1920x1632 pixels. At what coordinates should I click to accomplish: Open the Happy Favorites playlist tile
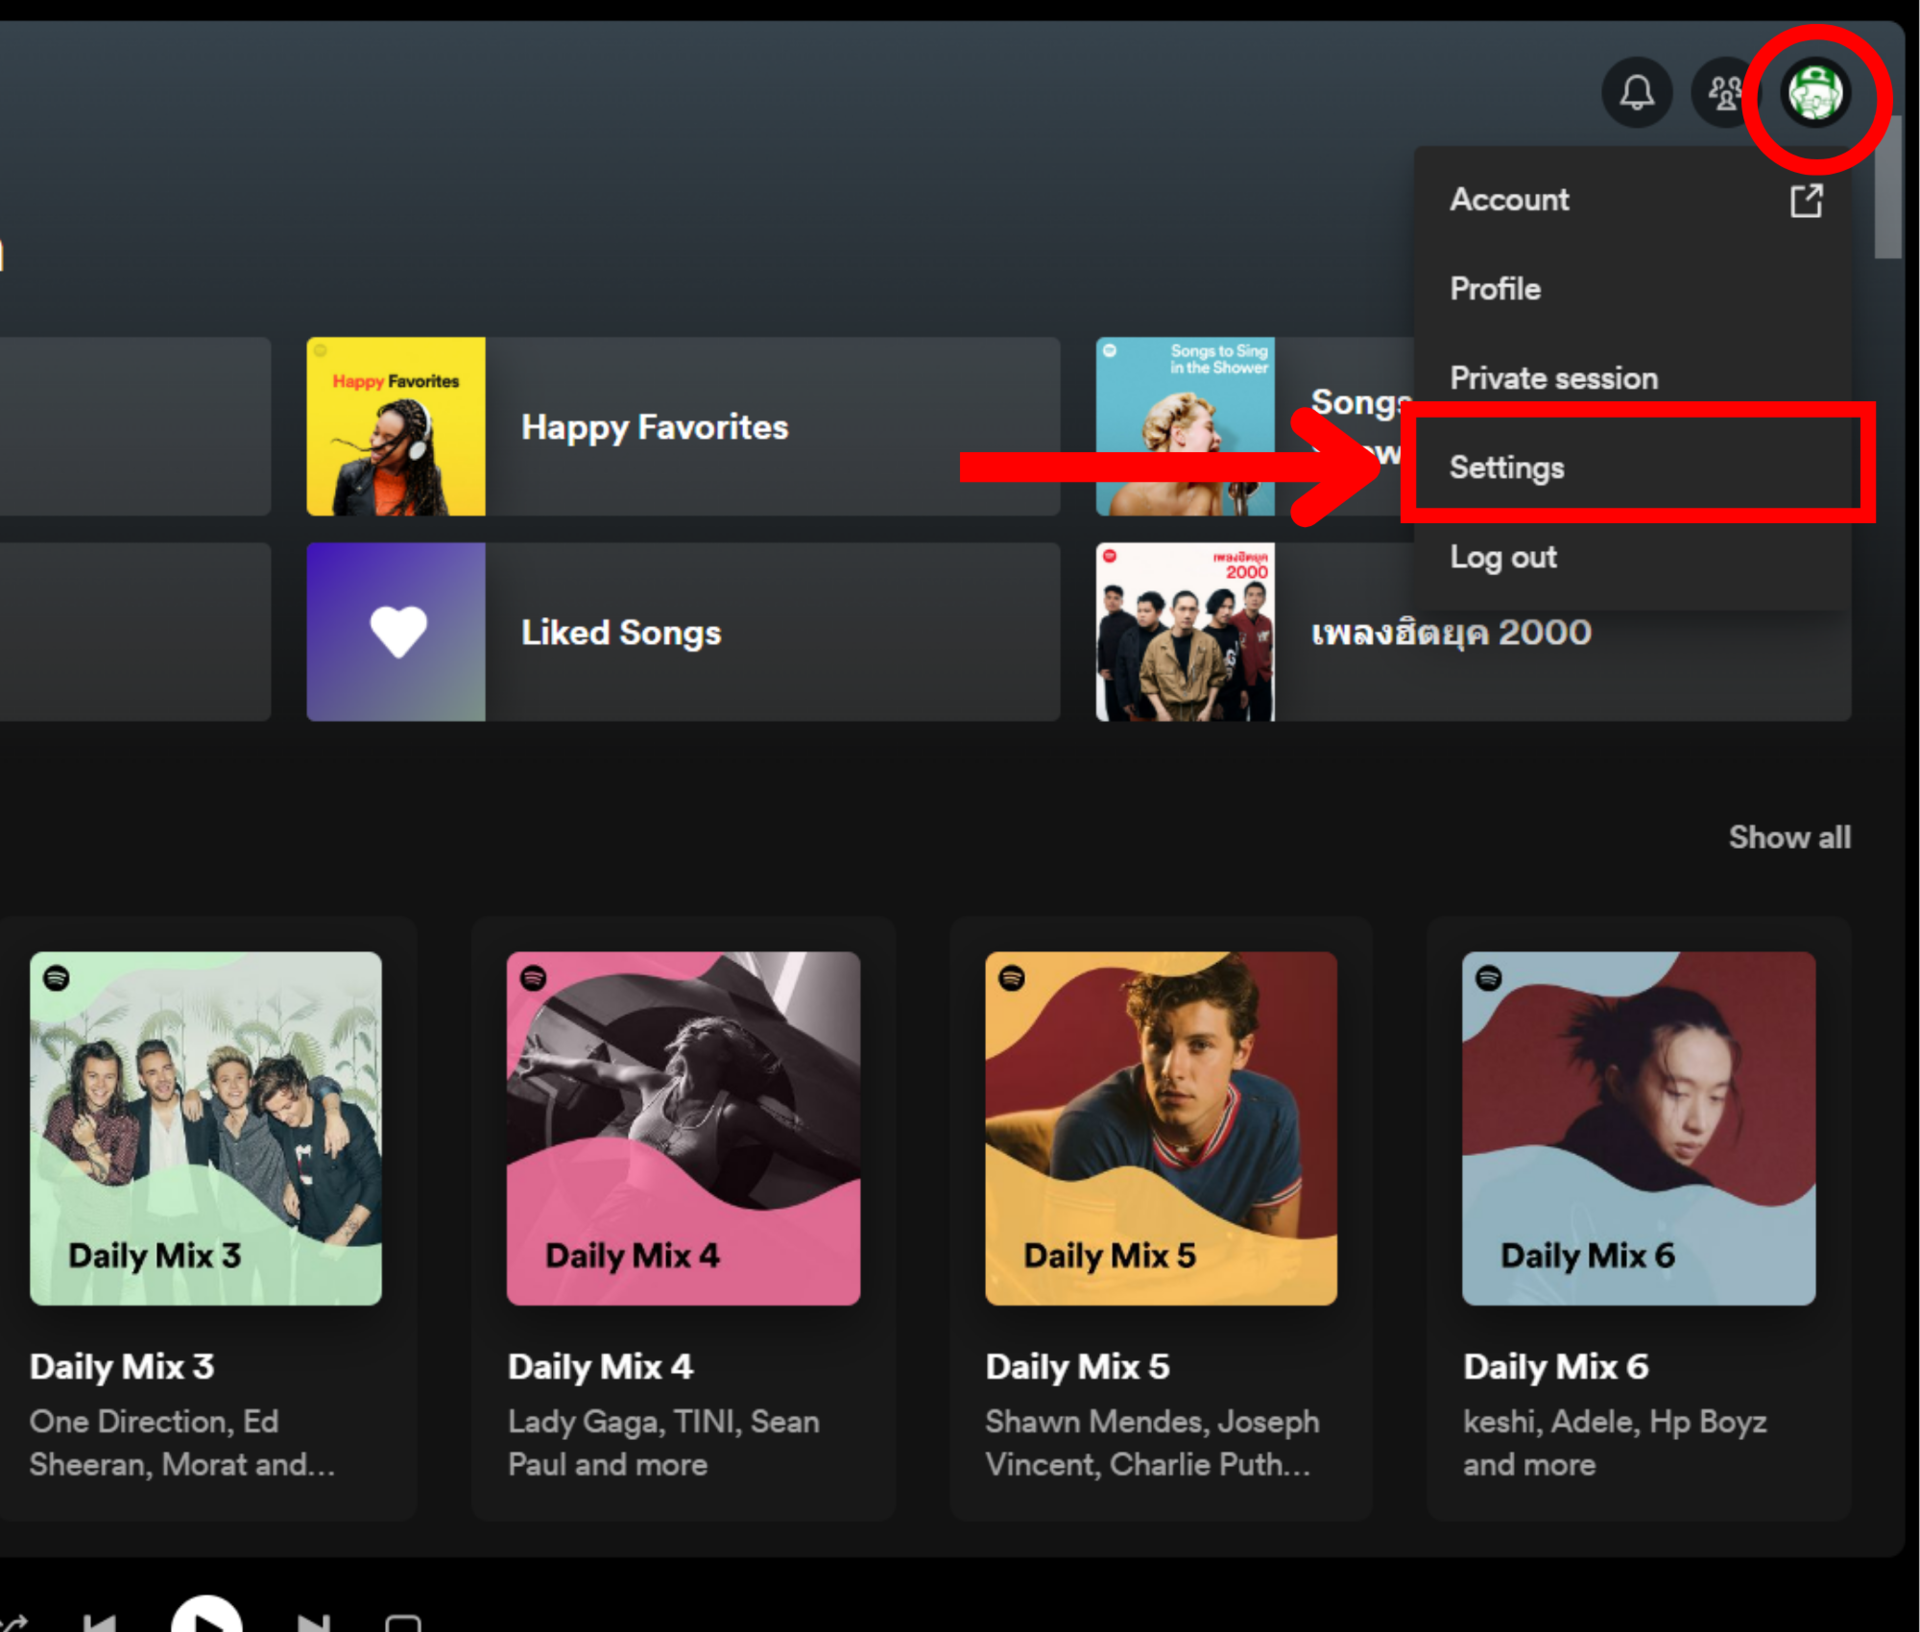tap(683, 427)
